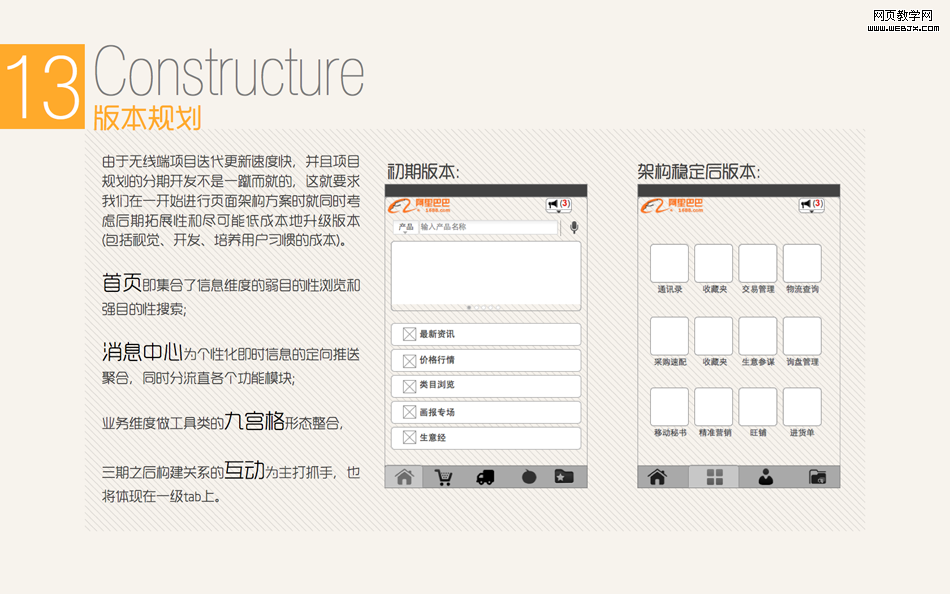950x594 pixels.
Task: Expand the 产品 search category dropdown
Action: 405,227
